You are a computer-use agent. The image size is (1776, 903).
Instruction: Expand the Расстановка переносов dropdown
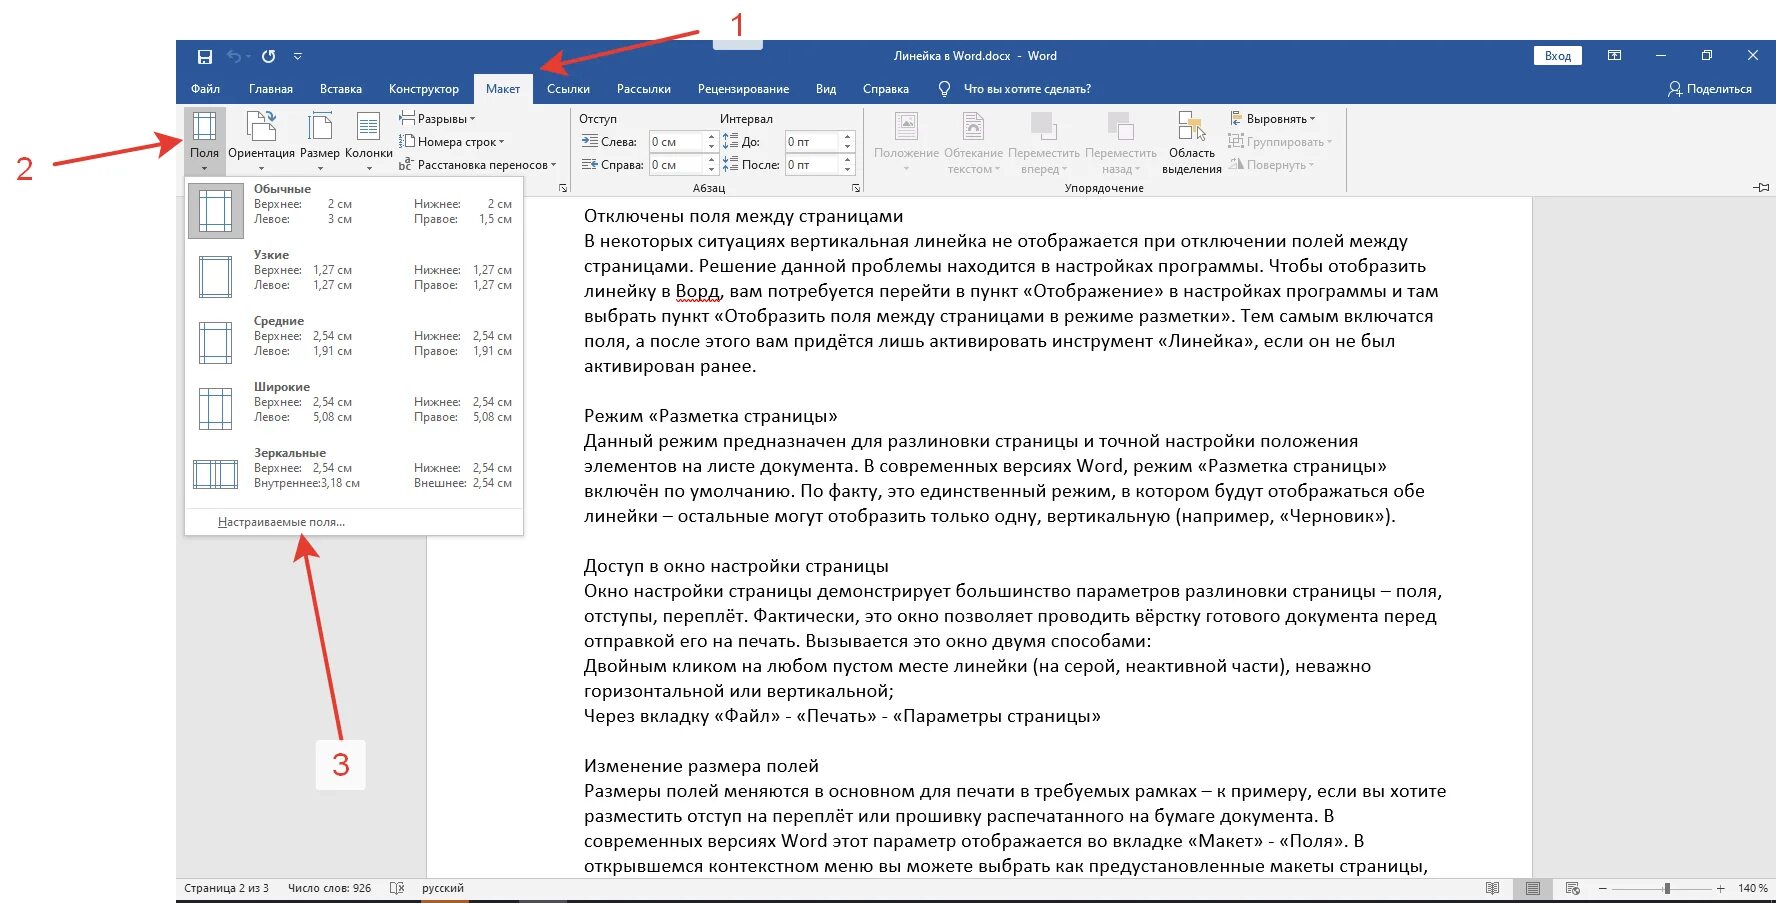pos(477,165)
